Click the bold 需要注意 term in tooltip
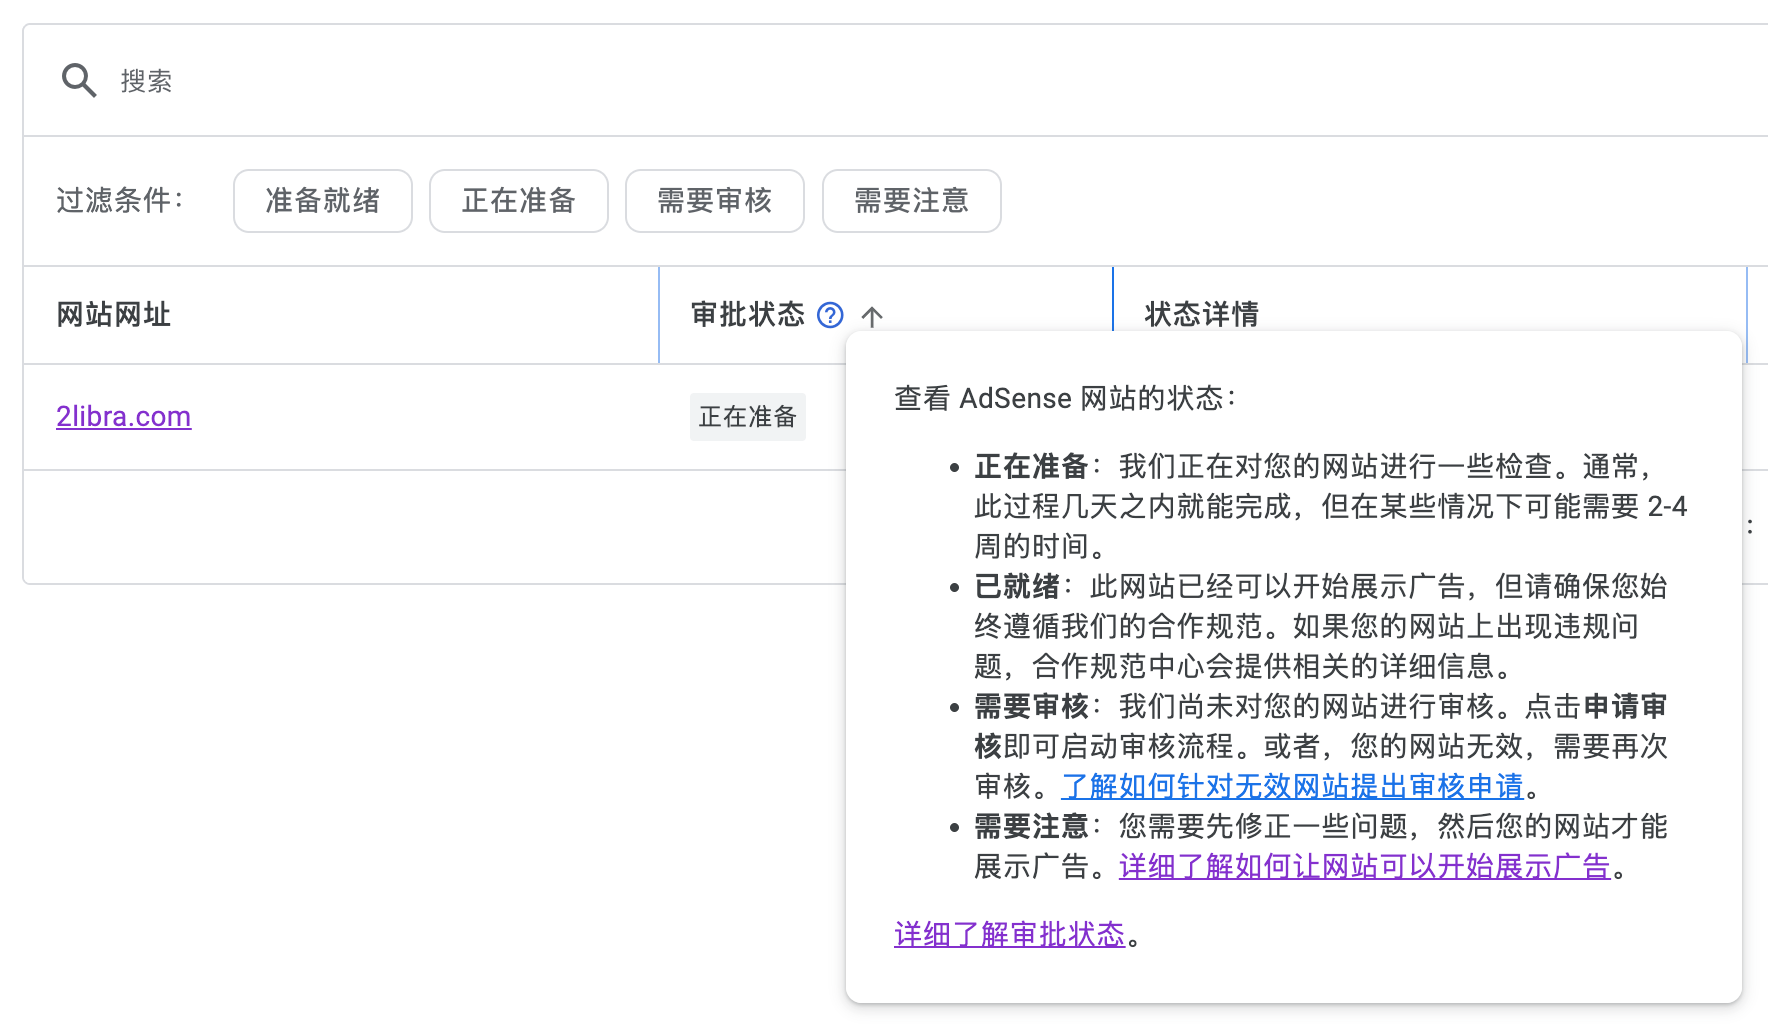 pos(1031,826)
